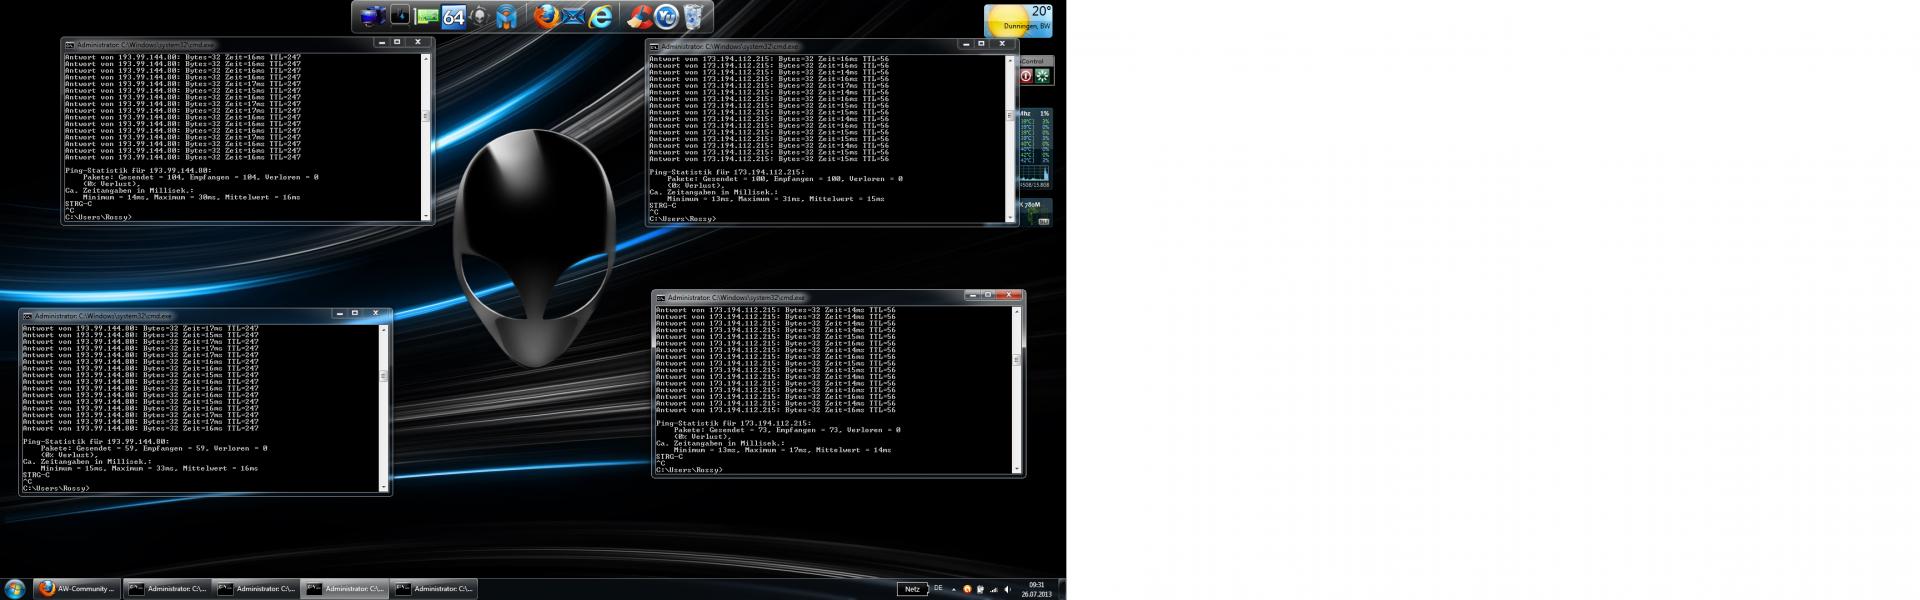Open the DE language indicator

pyautogui.click(x=938, y=588)
